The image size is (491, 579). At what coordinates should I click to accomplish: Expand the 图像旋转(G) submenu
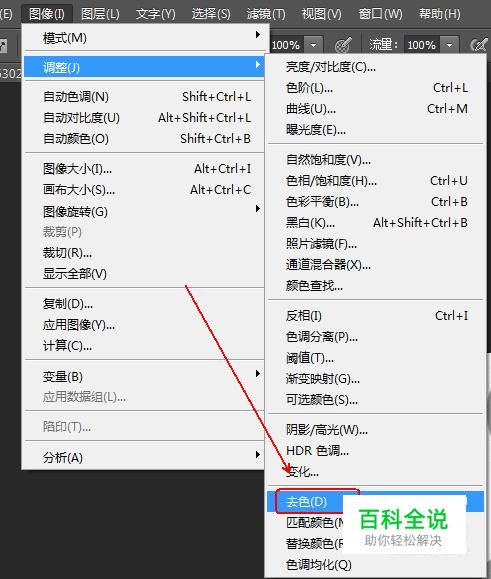point(144,211)
